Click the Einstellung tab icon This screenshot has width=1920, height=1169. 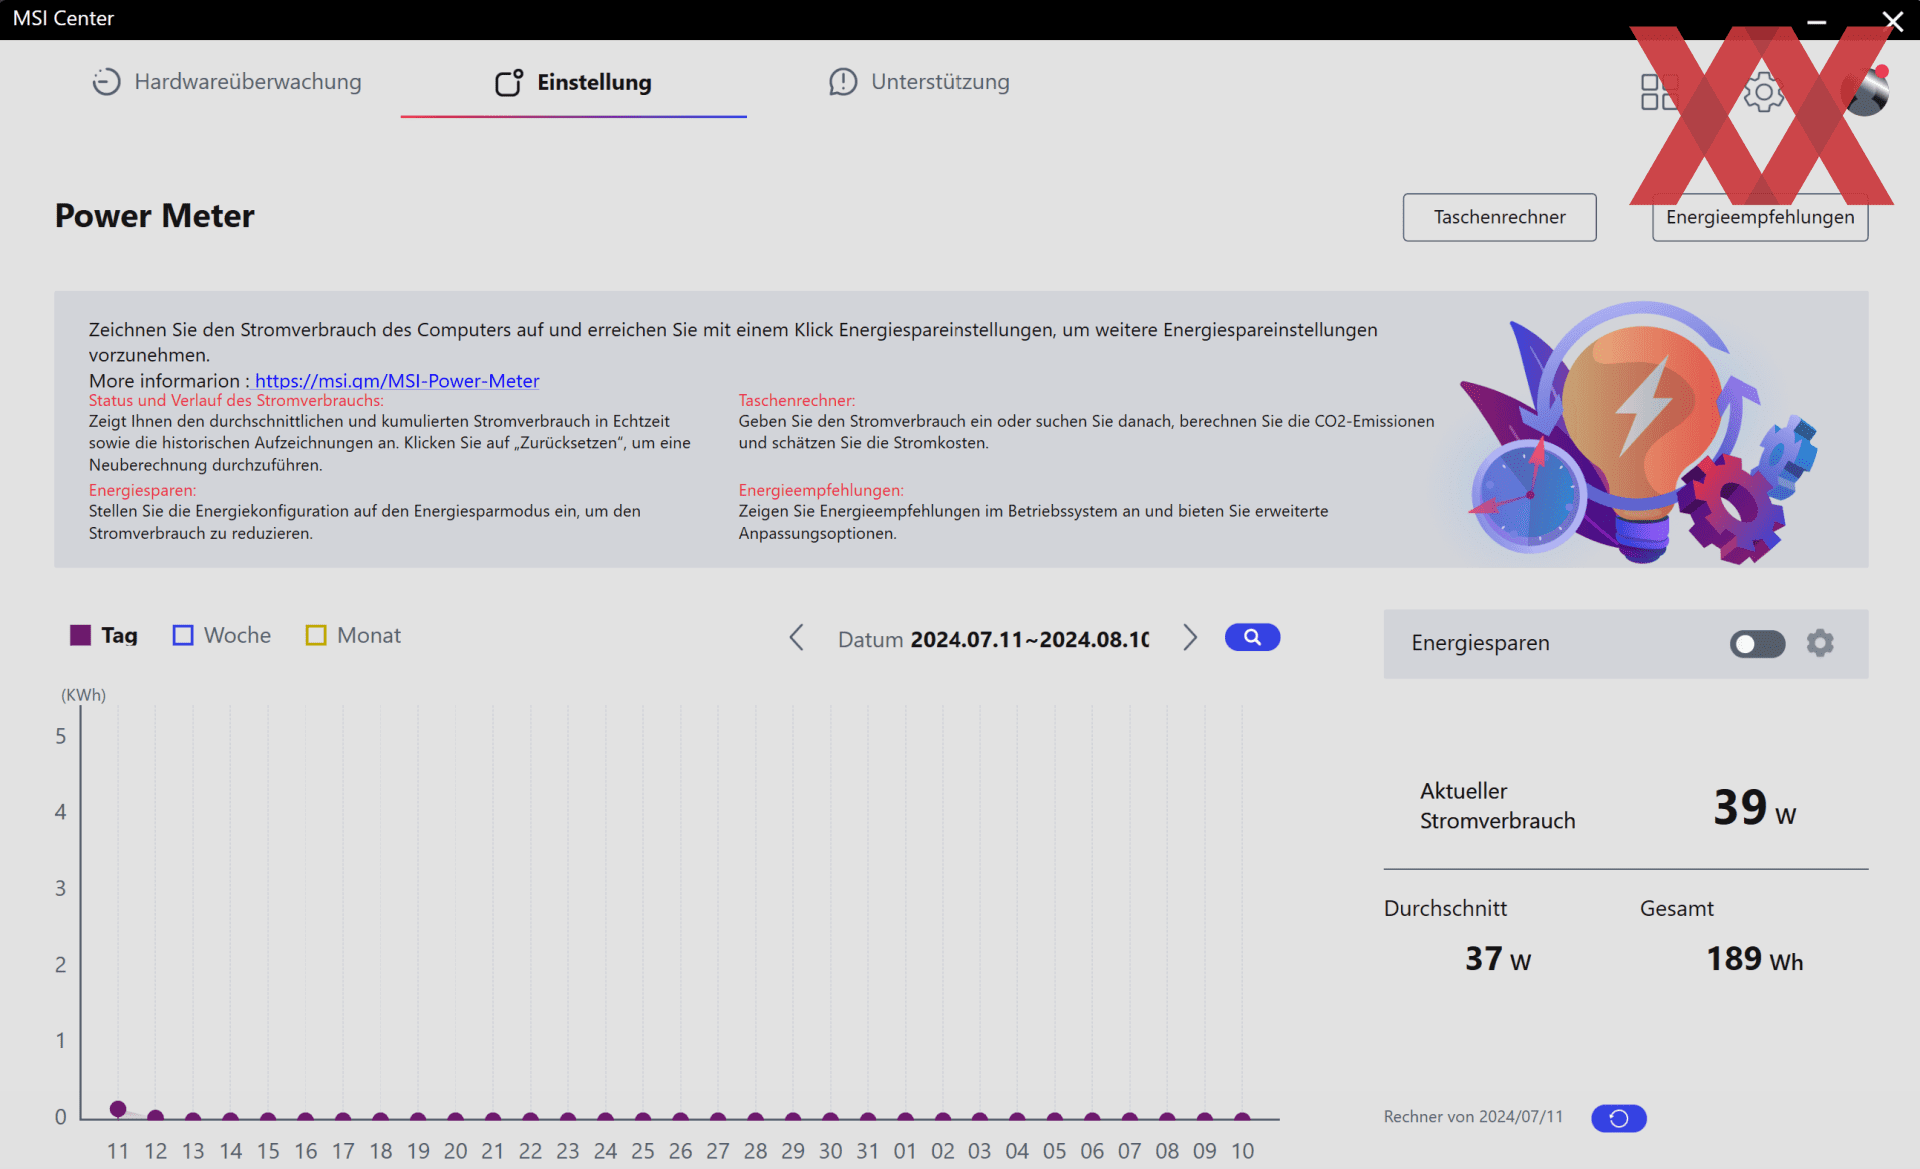[x=509, y=82]
